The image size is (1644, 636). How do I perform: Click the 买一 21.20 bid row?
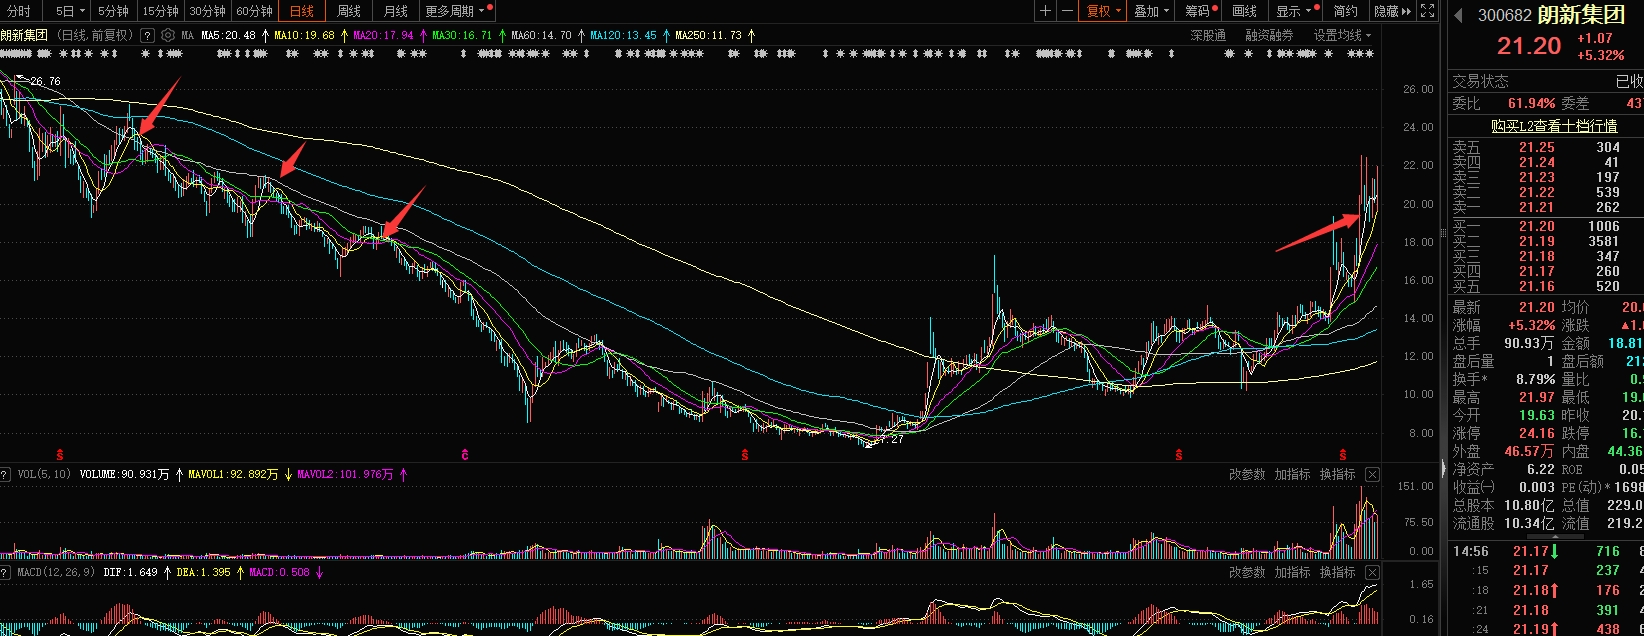coord(1546,226)
